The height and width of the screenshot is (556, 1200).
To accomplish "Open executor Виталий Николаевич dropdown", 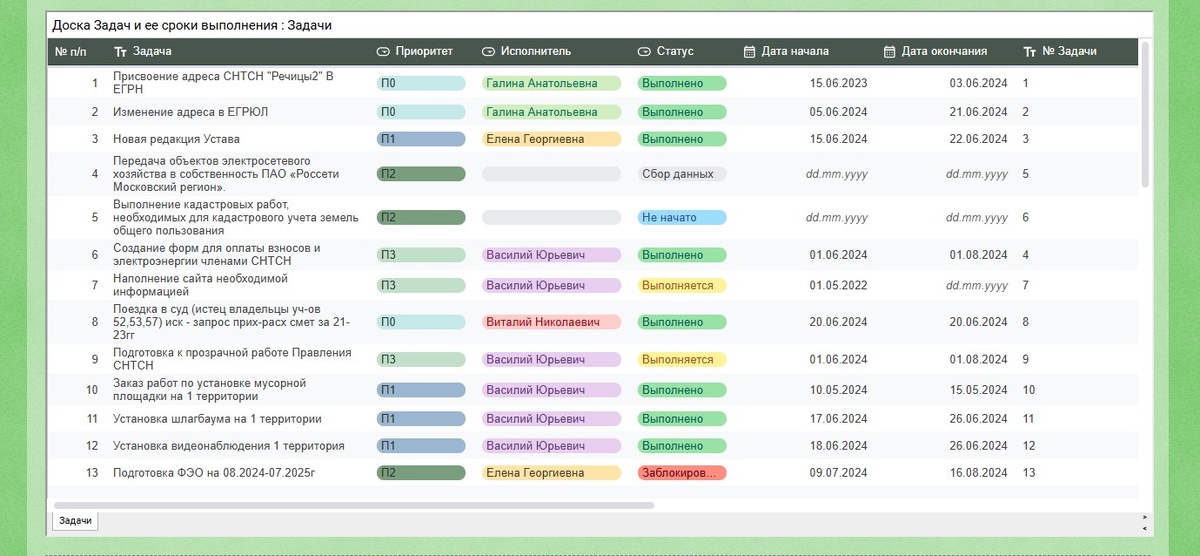I will pos(552,322).
